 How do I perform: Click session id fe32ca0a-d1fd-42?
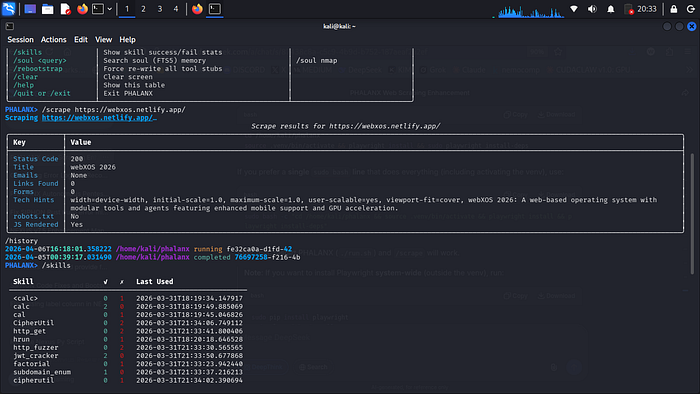(x=259, y=249)
